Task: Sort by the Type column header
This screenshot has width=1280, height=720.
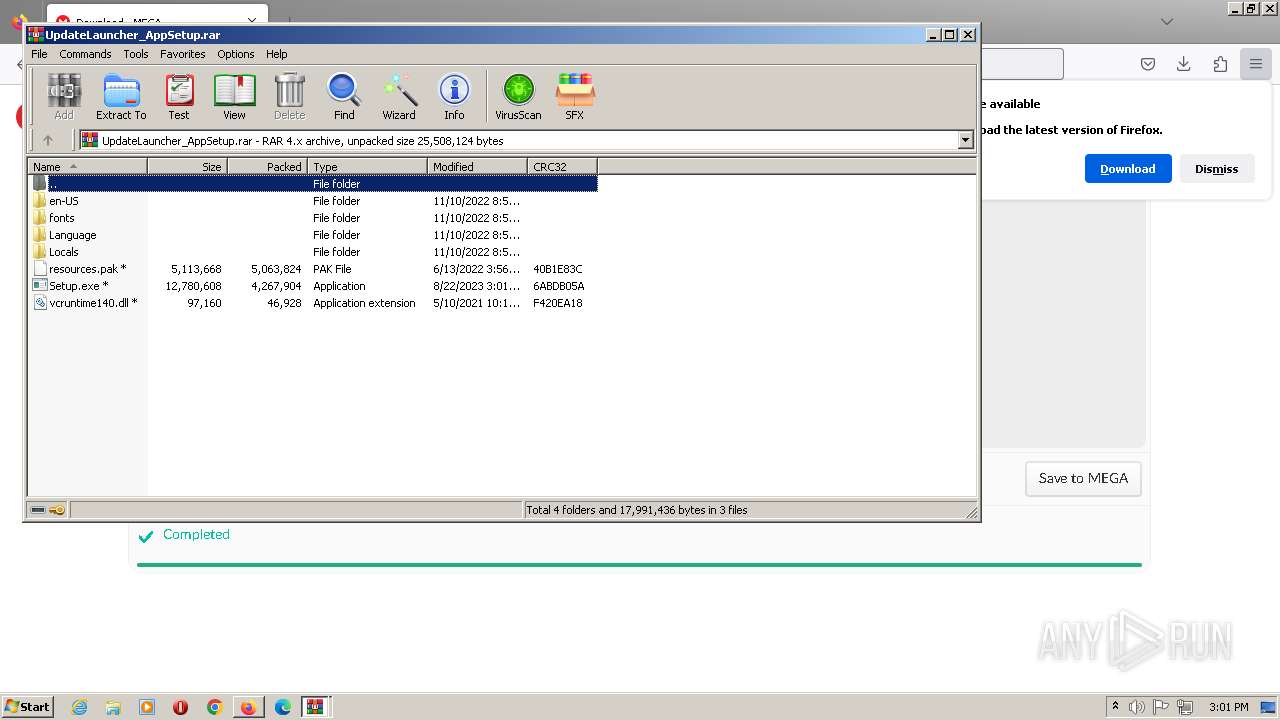Action: click(x=367, y=167)
